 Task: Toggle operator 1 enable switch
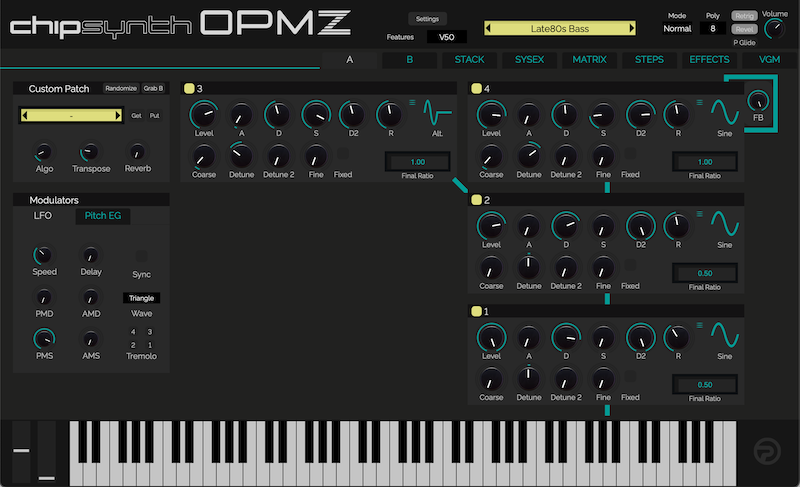[x=477, y=311]
